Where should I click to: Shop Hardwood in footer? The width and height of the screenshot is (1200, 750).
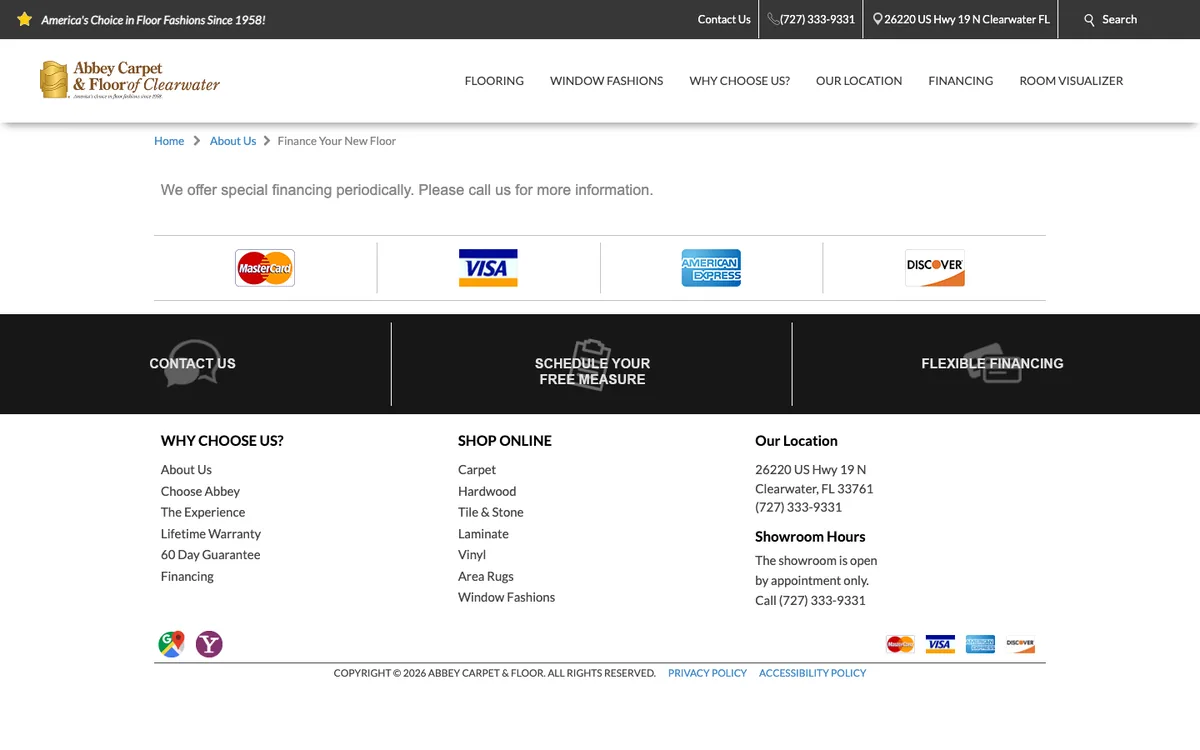click(x=487, y=491)
